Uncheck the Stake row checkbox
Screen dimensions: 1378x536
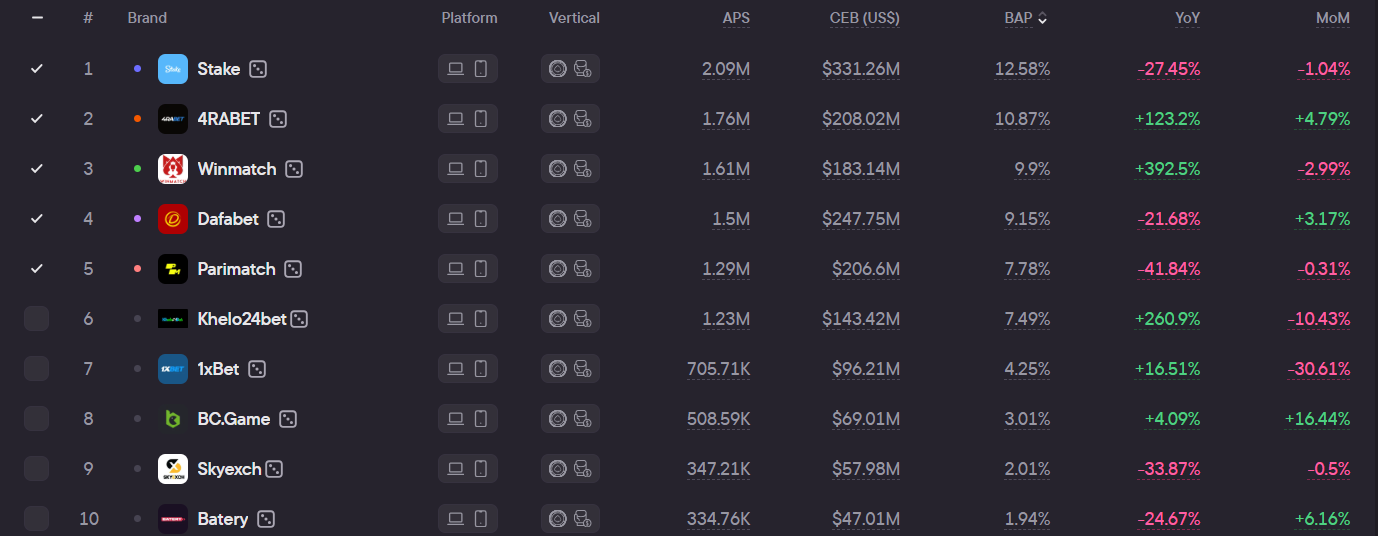pos(37,69)
